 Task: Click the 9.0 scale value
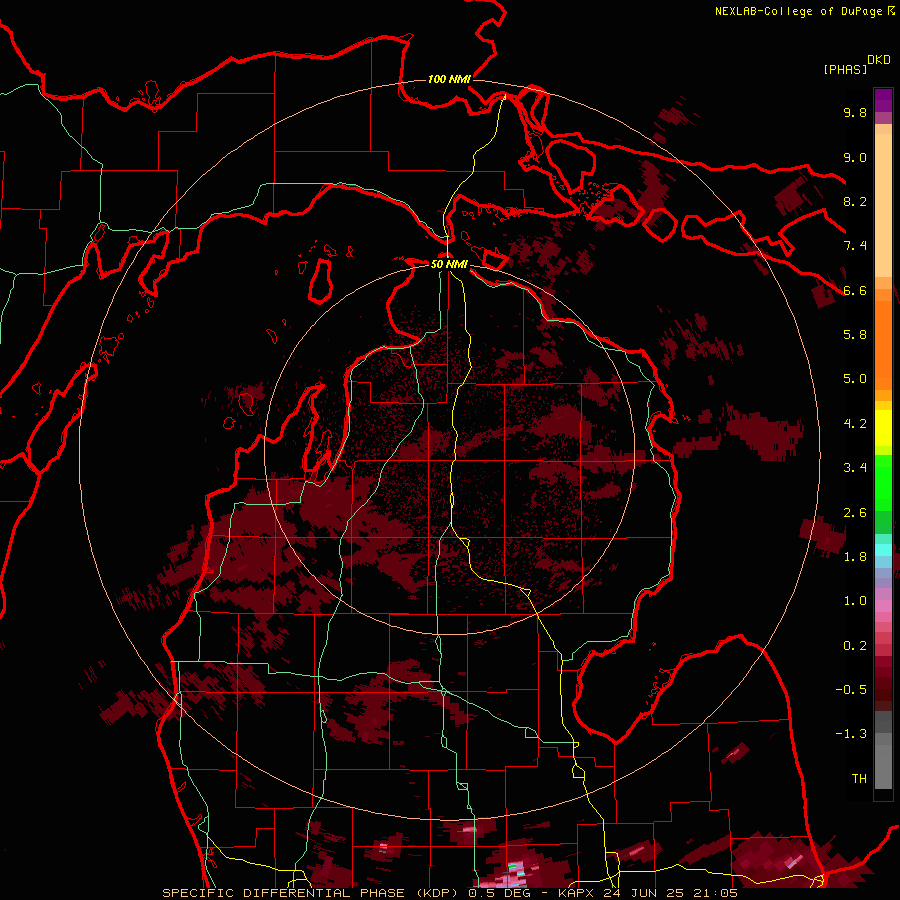tap(855, 157)
